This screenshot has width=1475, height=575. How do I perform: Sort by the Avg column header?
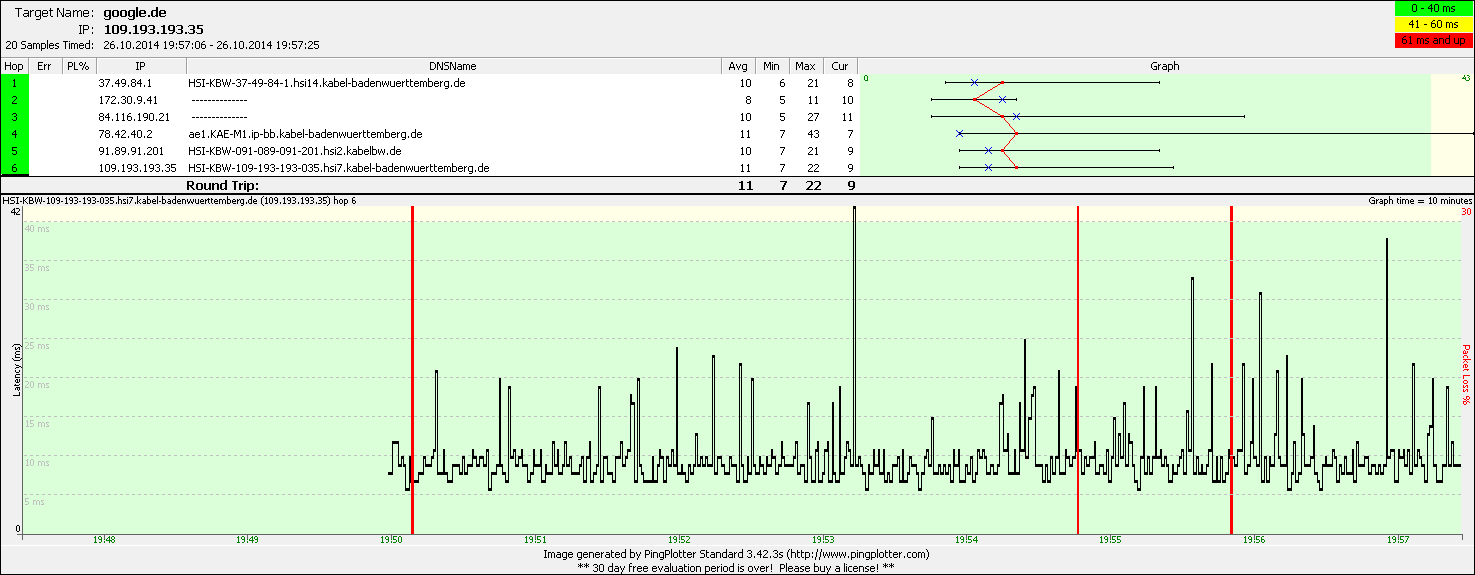coord(738,66)
